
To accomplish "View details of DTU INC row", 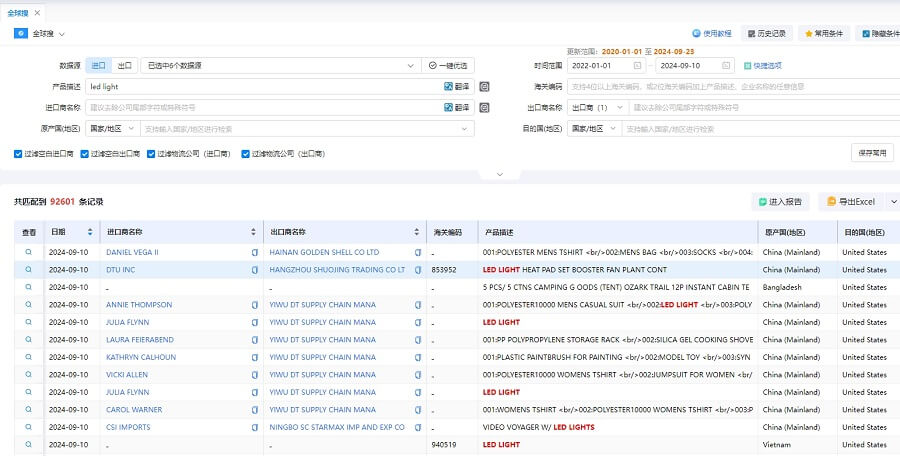I will pos(29,269).
